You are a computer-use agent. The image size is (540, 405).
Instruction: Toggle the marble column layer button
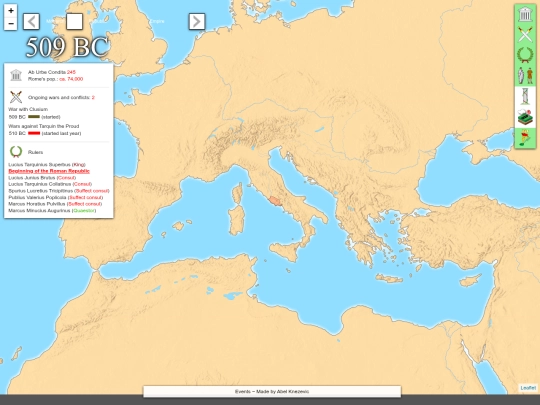[525, 96]
